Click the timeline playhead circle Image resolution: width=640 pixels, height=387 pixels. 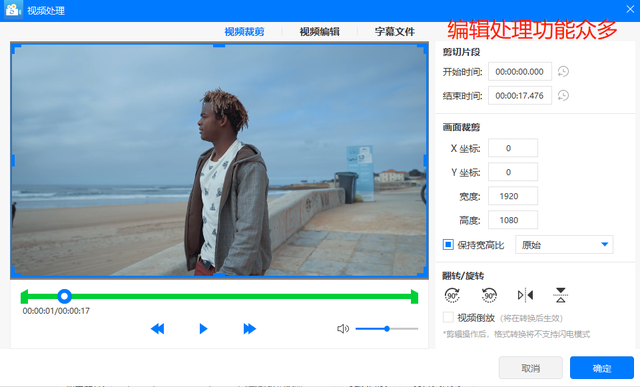click(64, 296)
